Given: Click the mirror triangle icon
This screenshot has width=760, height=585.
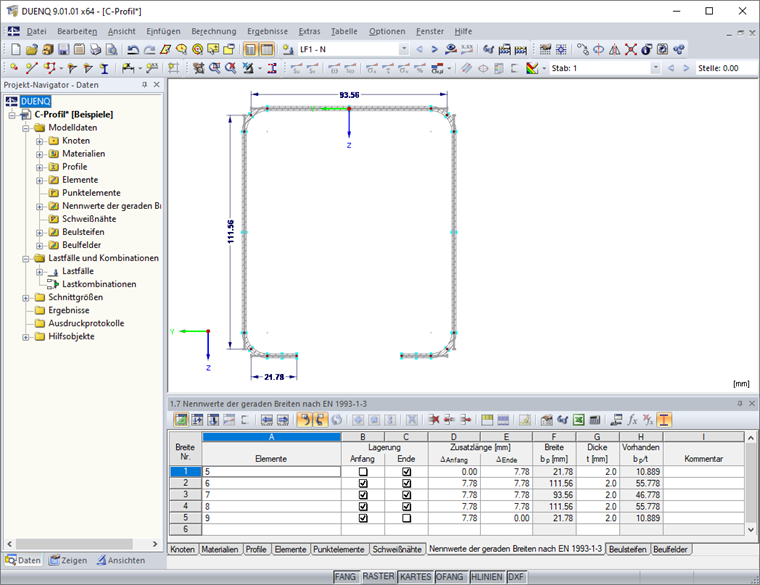Looking at the screenshot, I should point(615,49).
